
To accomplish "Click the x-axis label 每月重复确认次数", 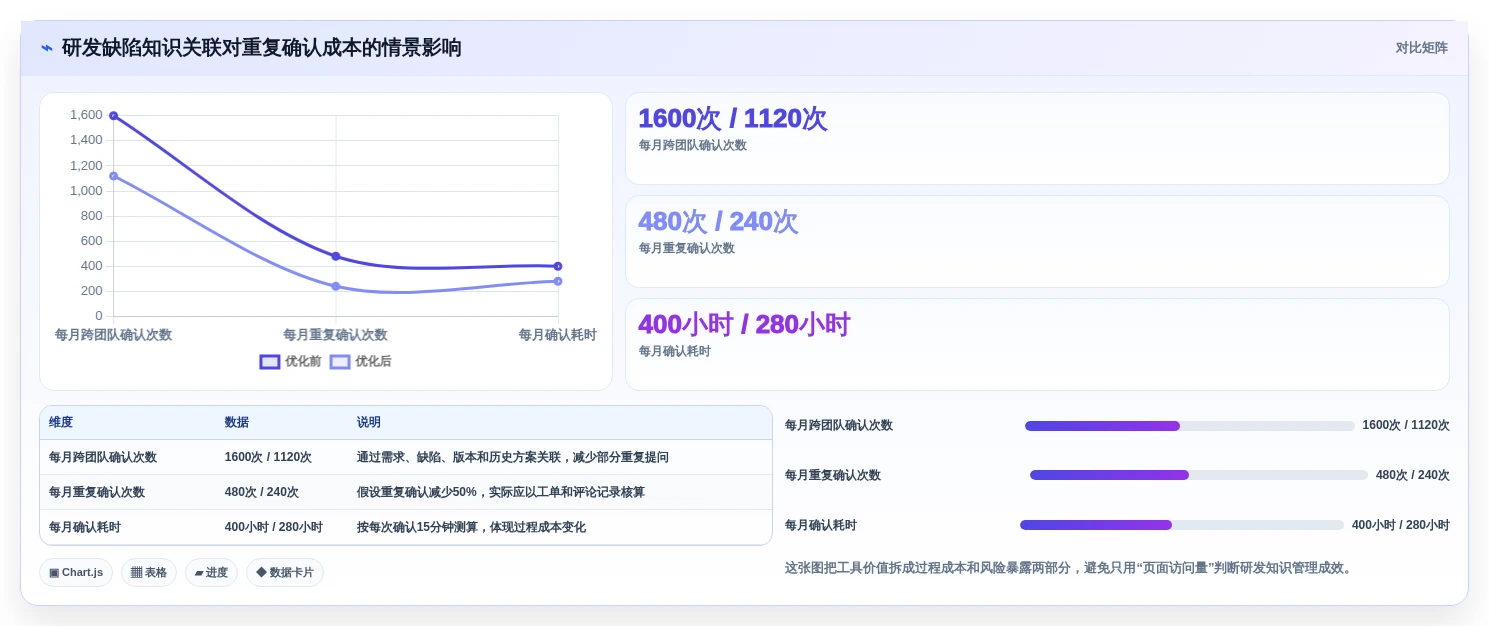I will (x=335, y=335).
